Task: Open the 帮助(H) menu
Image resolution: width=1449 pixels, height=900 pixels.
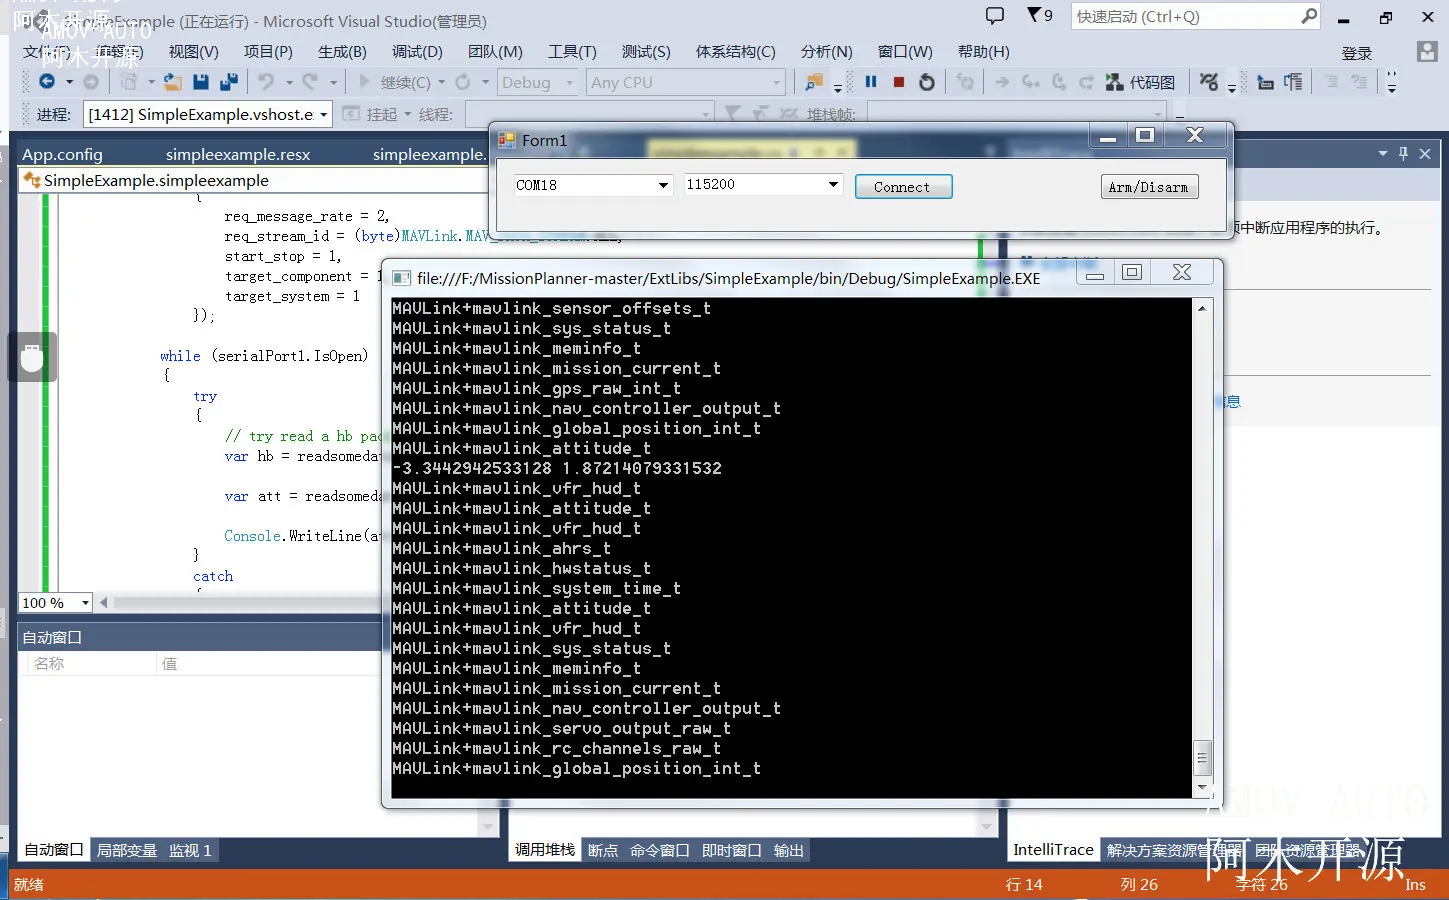Action: click(x=984, y=52)
